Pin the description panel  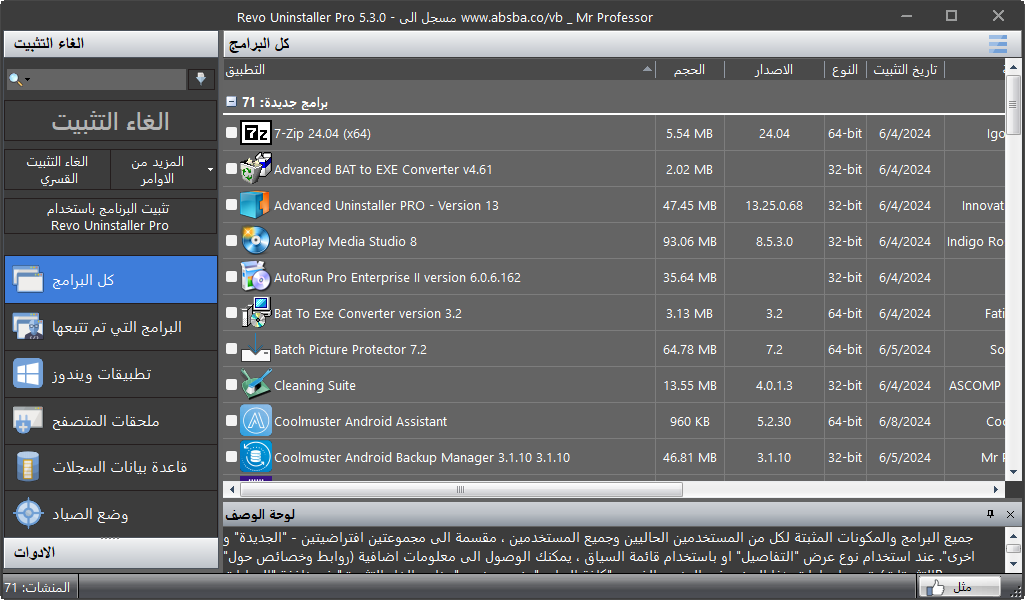click(990, 514)
